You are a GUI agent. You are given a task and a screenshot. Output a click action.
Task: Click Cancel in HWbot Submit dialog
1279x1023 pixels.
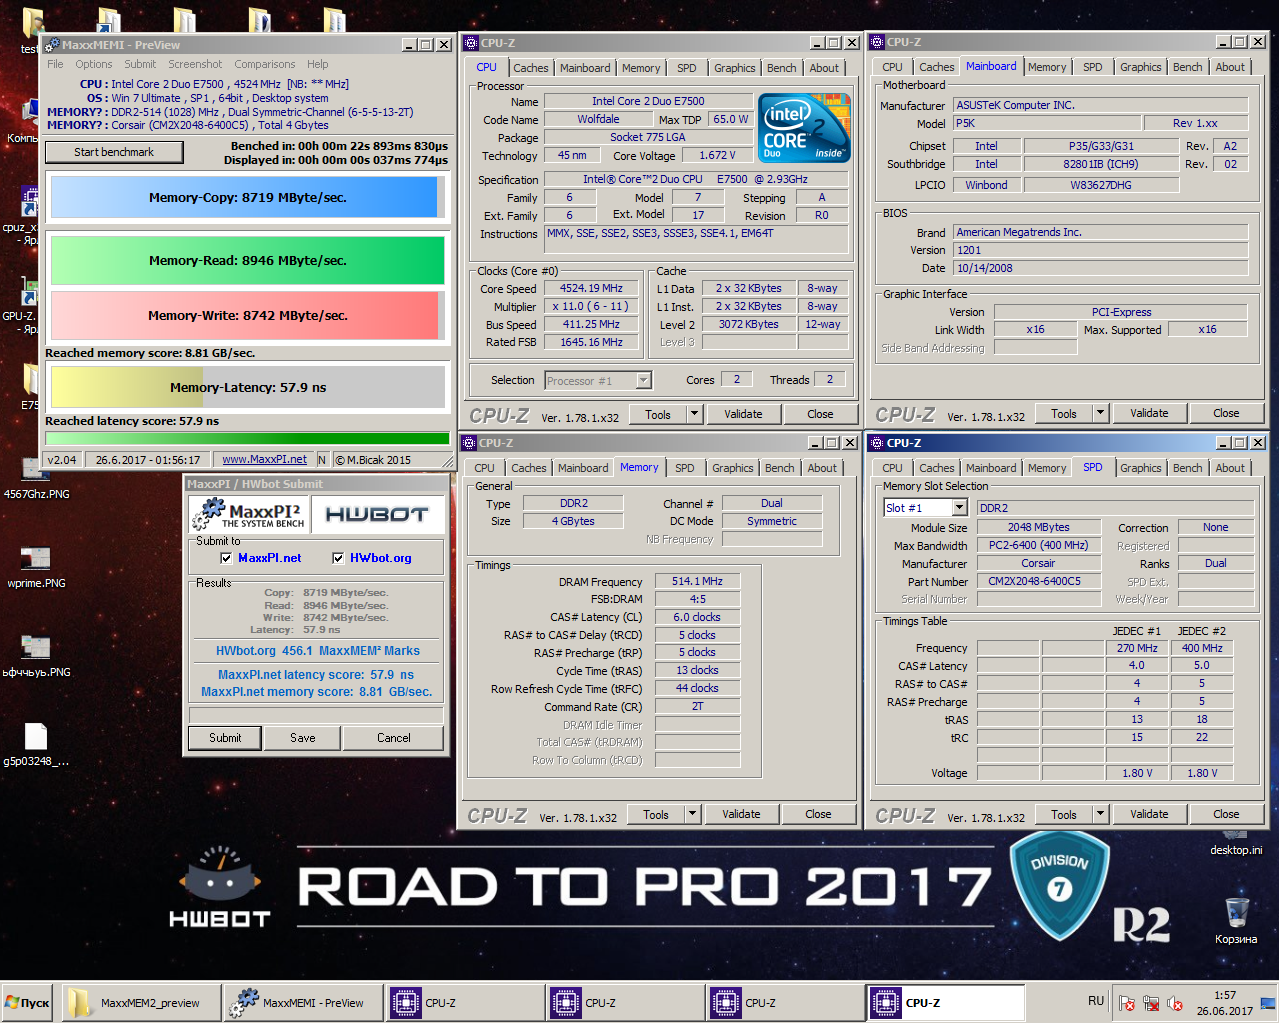394,738
